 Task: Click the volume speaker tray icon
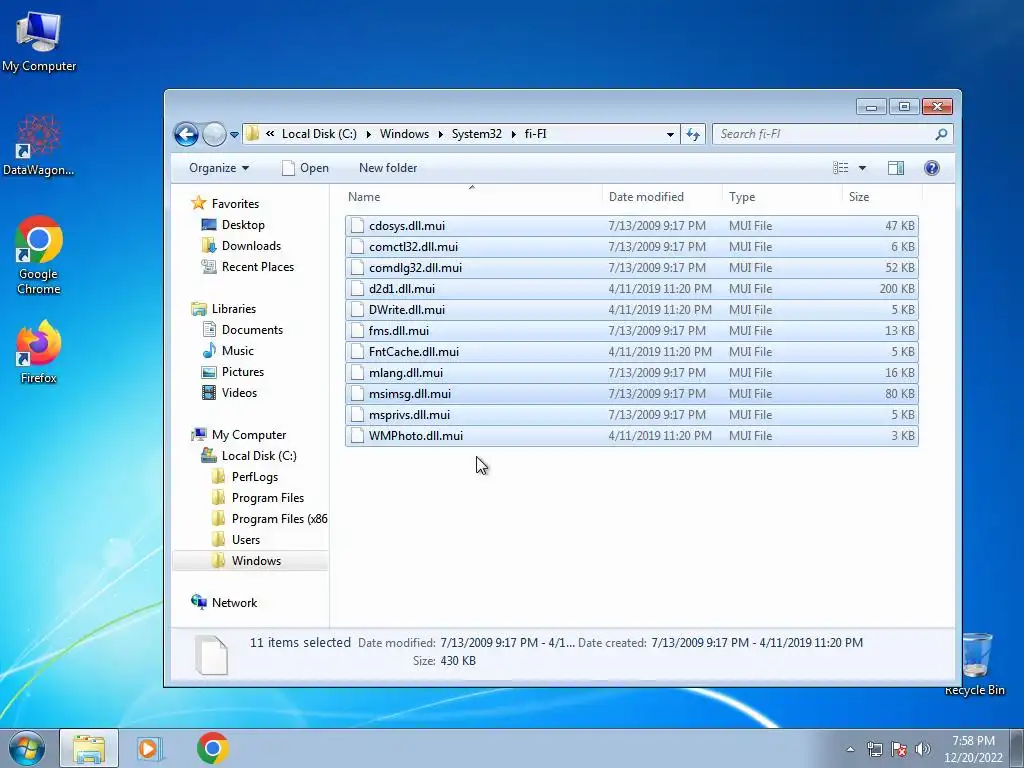tap(923, 749)
